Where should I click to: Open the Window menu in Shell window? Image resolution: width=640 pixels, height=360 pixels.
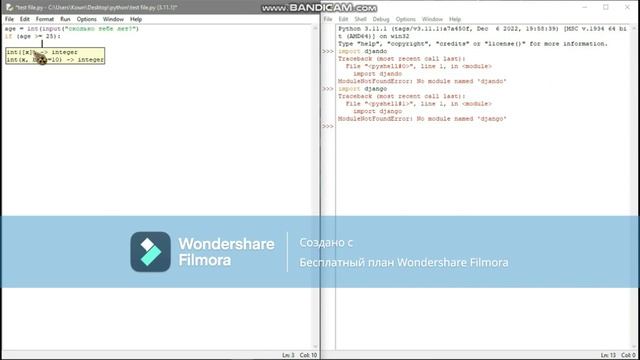pyautogui.click(x=432, y=19)
